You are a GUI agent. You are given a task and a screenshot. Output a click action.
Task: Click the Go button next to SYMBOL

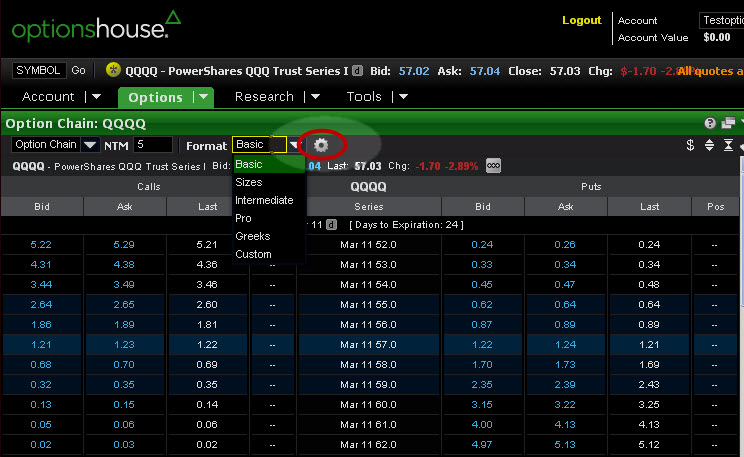[78, 70]
